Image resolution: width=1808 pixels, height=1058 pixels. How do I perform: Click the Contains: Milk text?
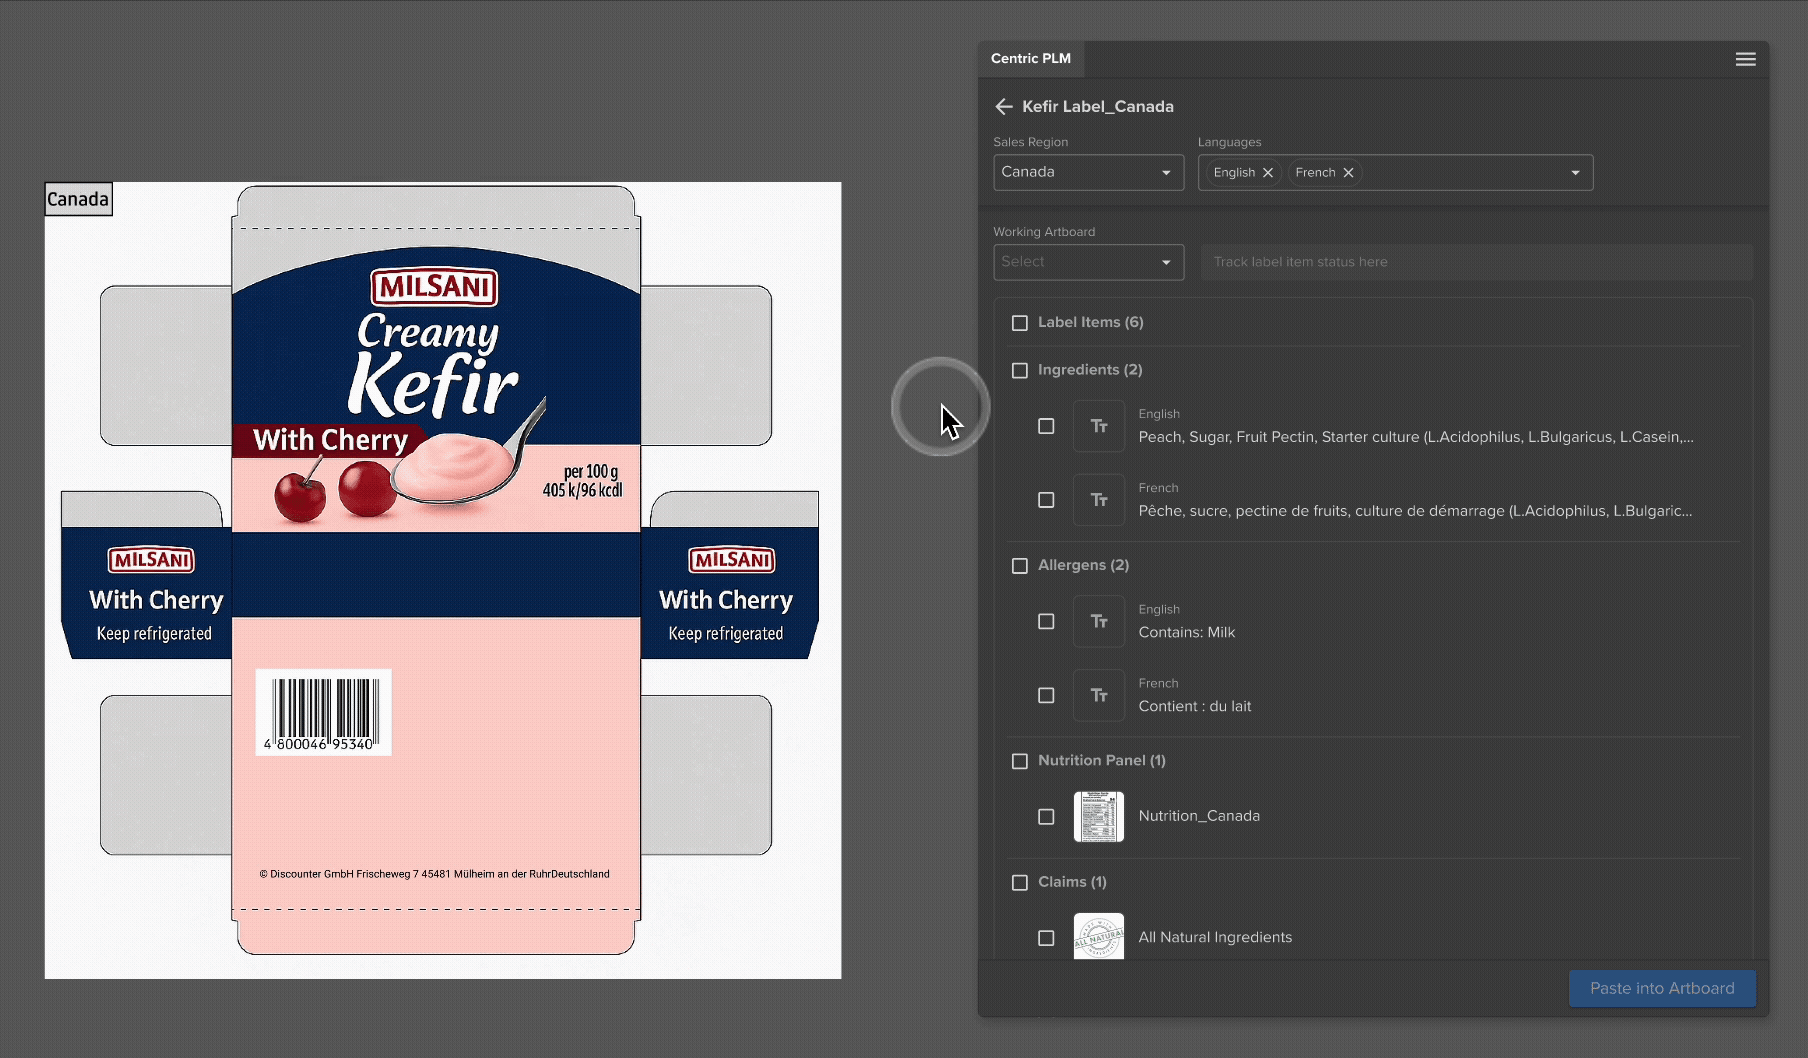[1187, 632]
